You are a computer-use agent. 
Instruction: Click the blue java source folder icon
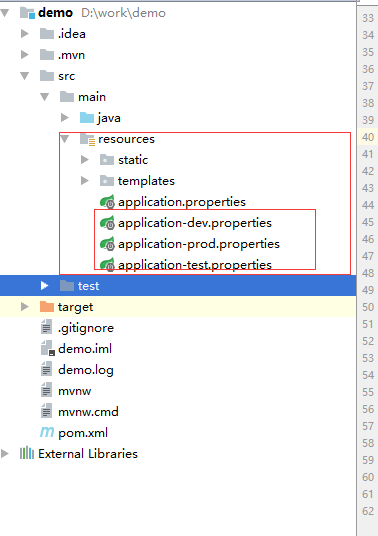(87, 118)
